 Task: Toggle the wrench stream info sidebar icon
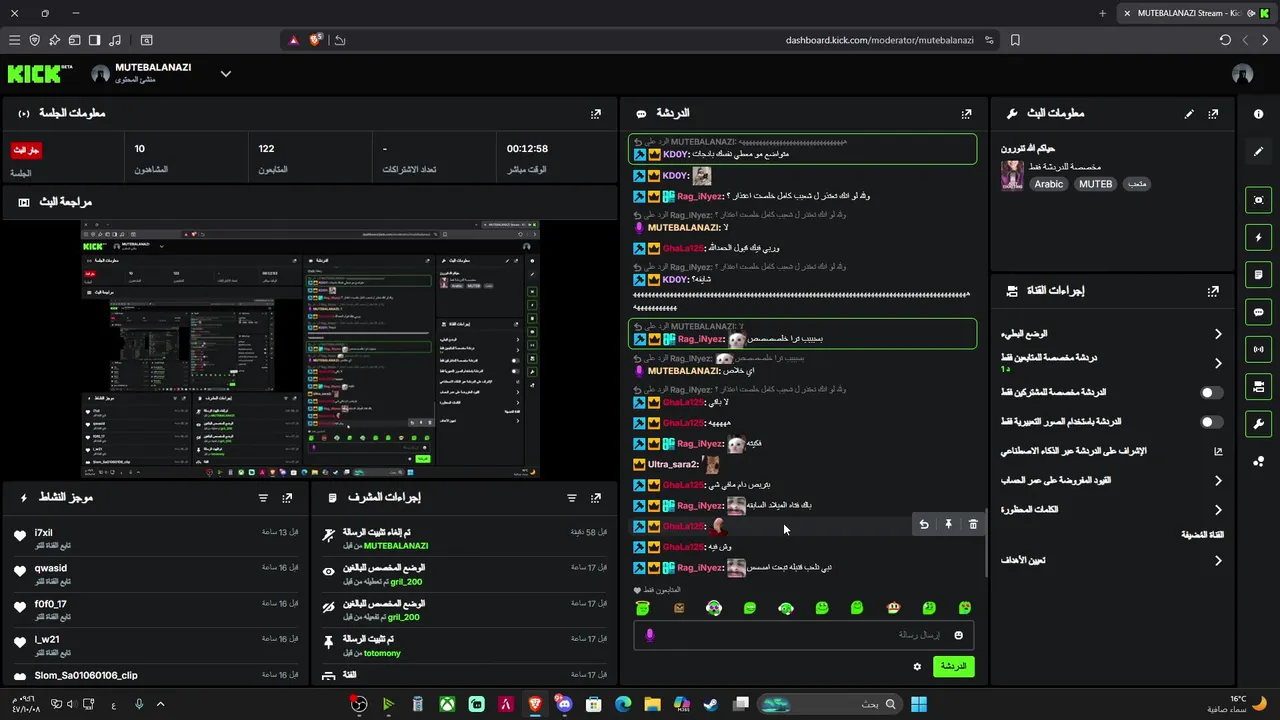point(1258,424)
